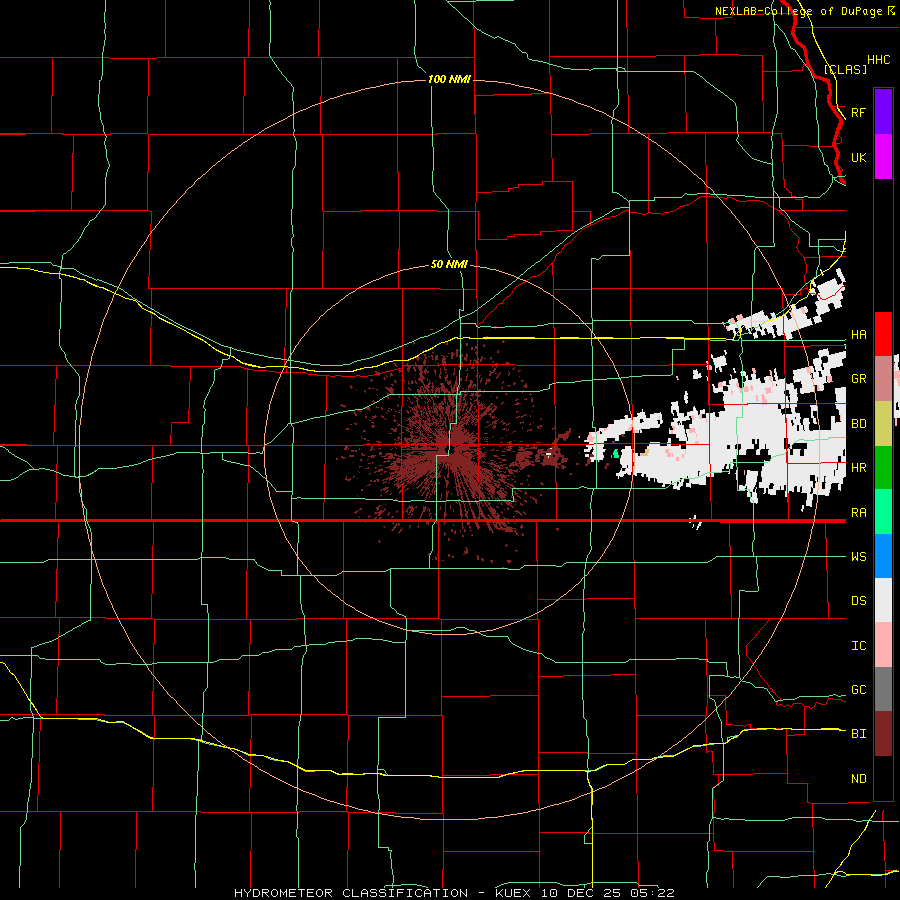Click the RA light green legend swatch
Screen dimensions: 900x900
pyautogui.click(x=883, y=512)
